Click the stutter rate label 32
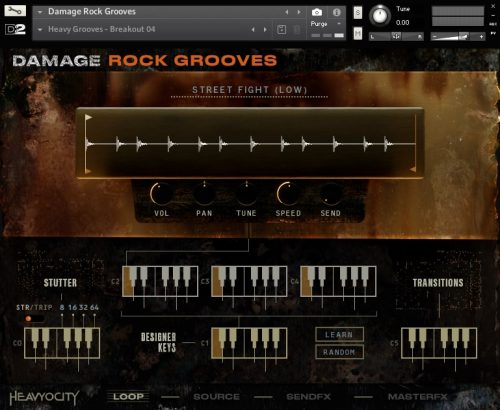This screenshot has height=410, width=500. [84, 307]
